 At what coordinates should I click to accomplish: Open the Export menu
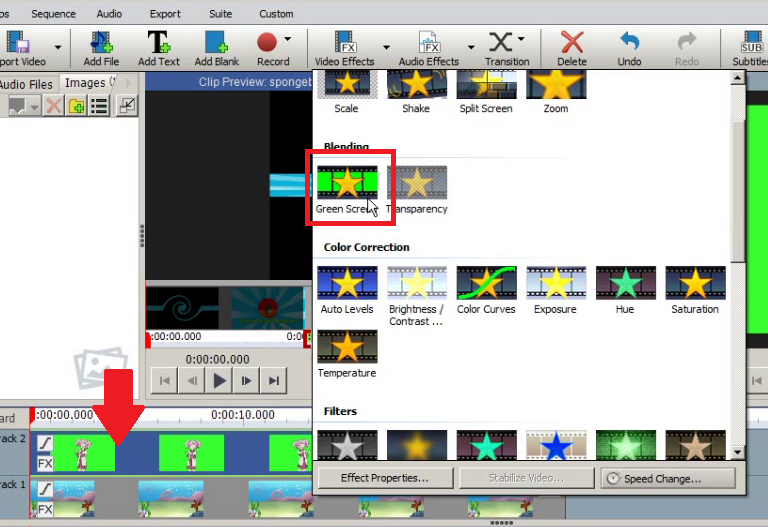tap(165, 14)
